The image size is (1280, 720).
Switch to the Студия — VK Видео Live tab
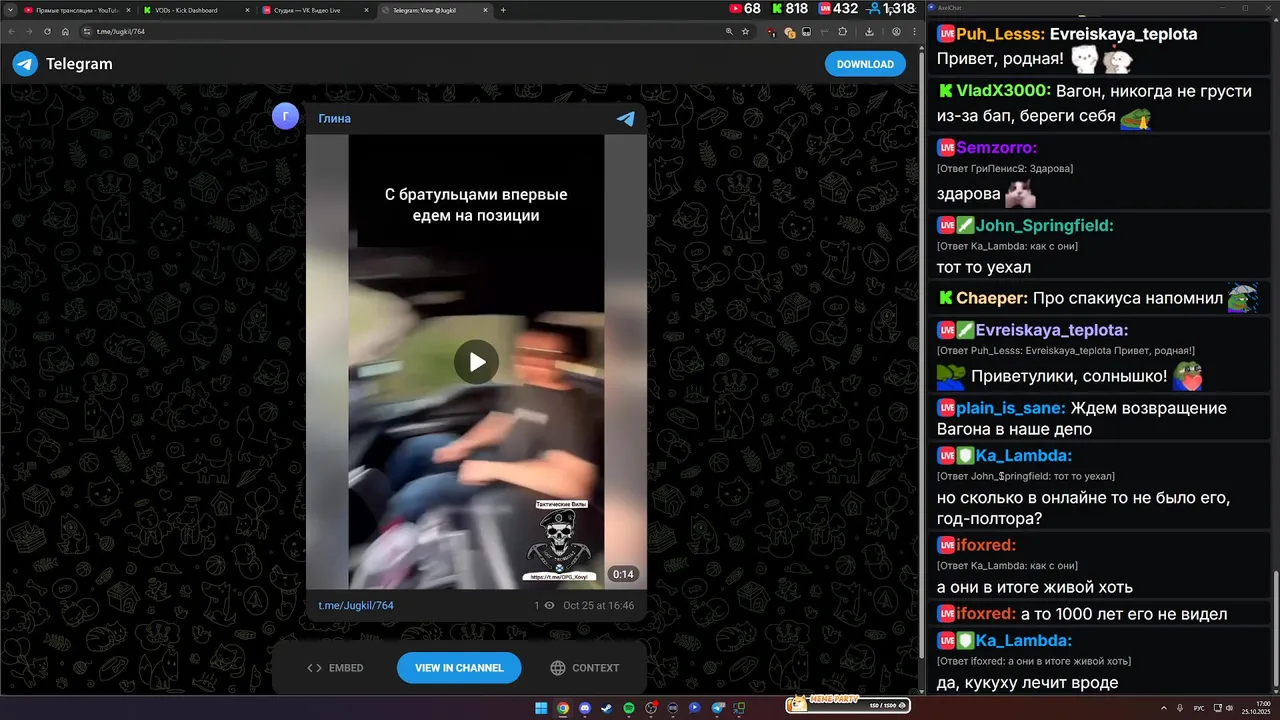[x=313, y=10]
